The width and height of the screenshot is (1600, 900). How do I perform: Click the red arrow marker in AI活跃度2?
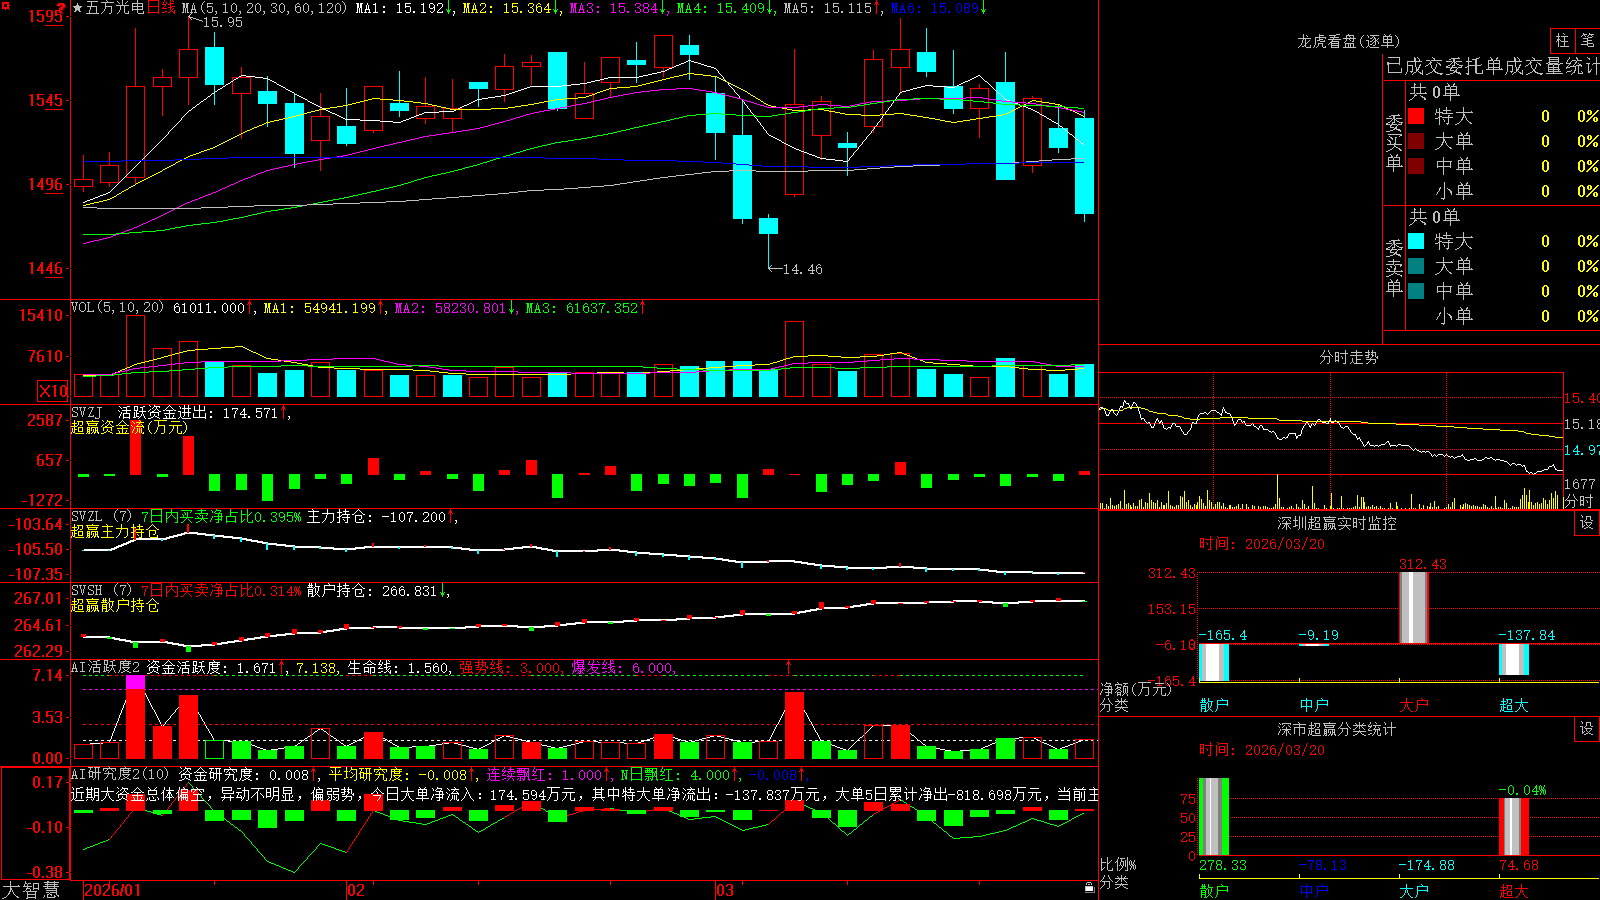pyautogui.click(x=789, y=666)
